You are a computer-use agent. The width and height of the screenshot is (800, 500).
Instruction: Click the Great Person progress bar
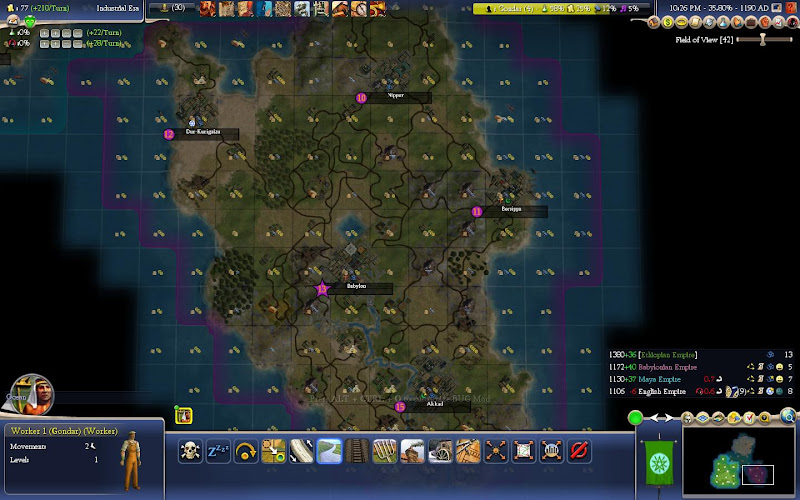click(x=561, y=8)
